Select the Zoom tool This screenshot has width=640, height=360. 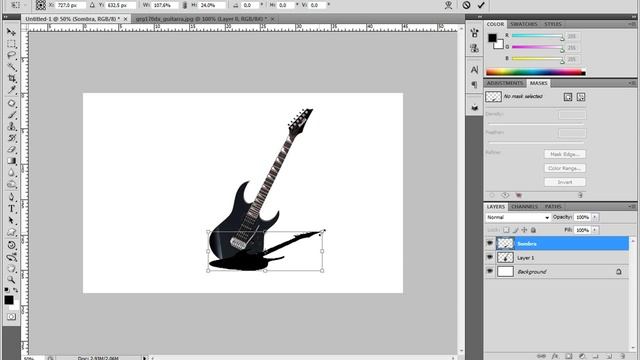pyautogui.click(x=11, y=280)
